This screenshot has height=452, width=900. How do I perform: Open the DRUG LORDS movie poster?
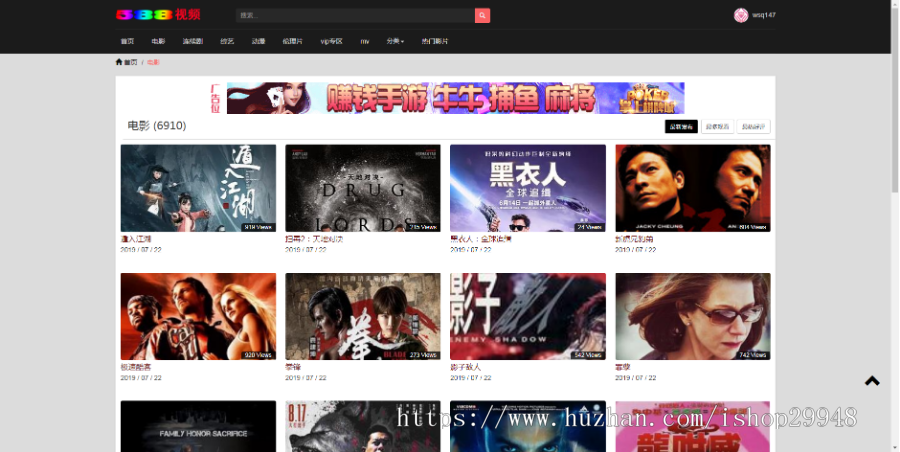(363, 188)
